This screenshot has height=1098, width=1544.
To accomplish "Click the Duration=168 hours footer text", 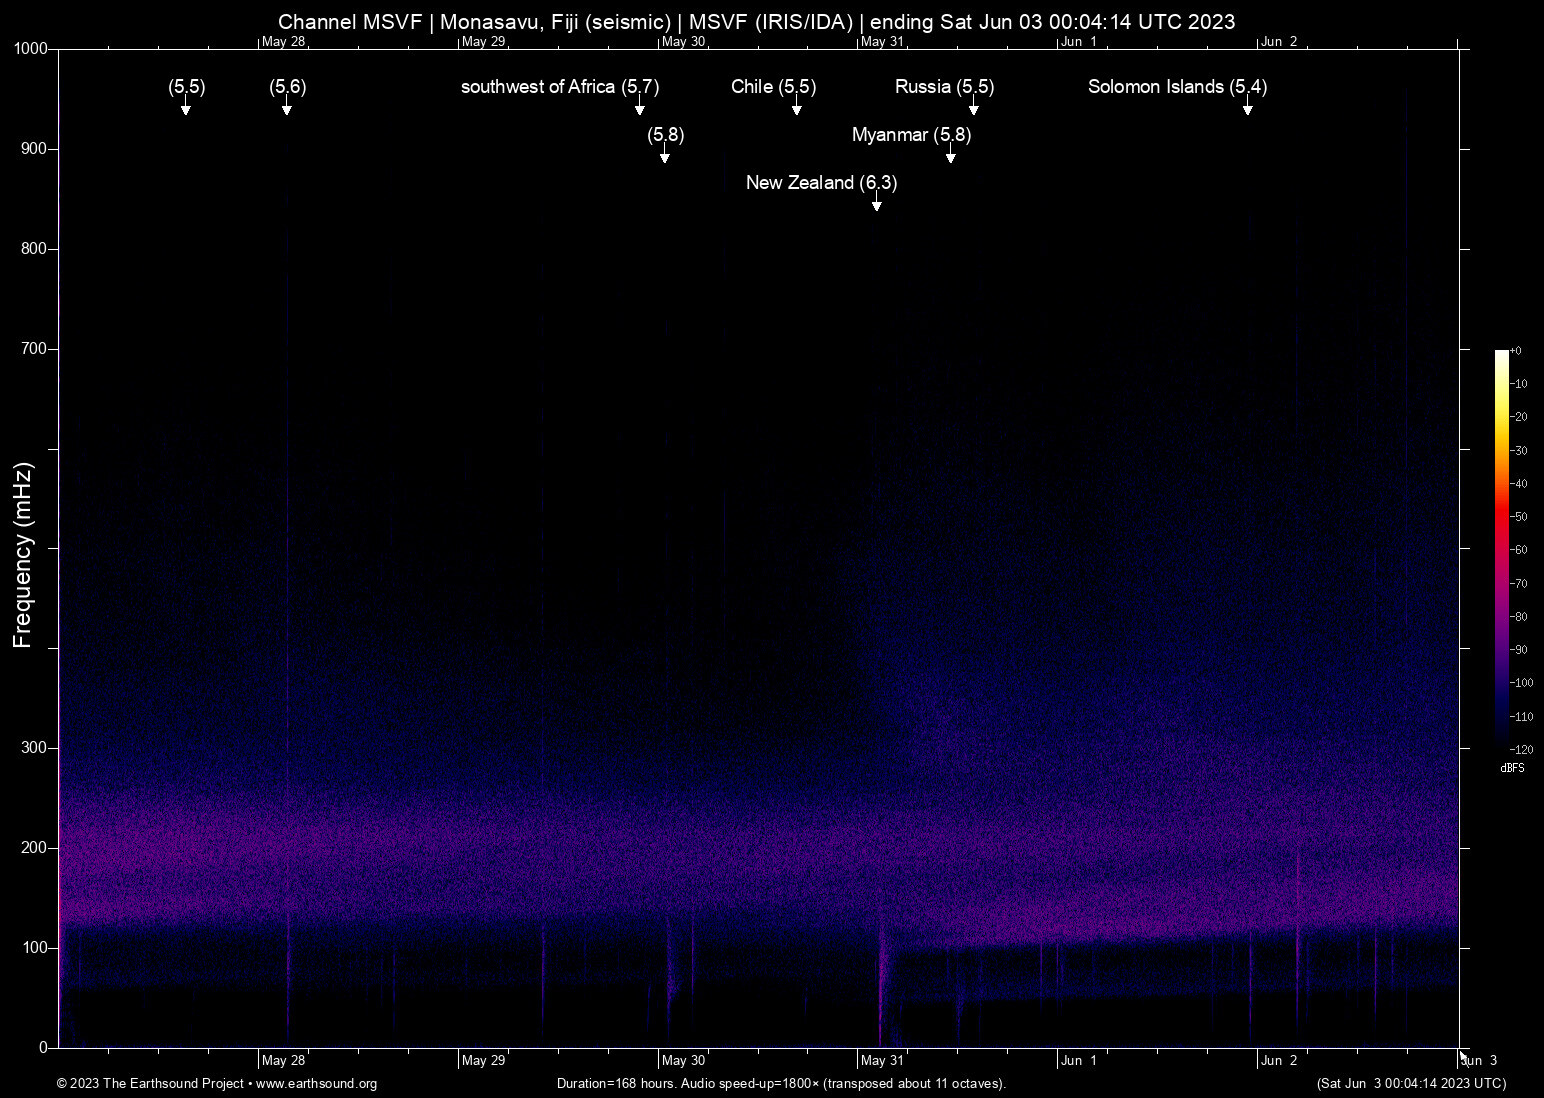I will coord(781,1084).
